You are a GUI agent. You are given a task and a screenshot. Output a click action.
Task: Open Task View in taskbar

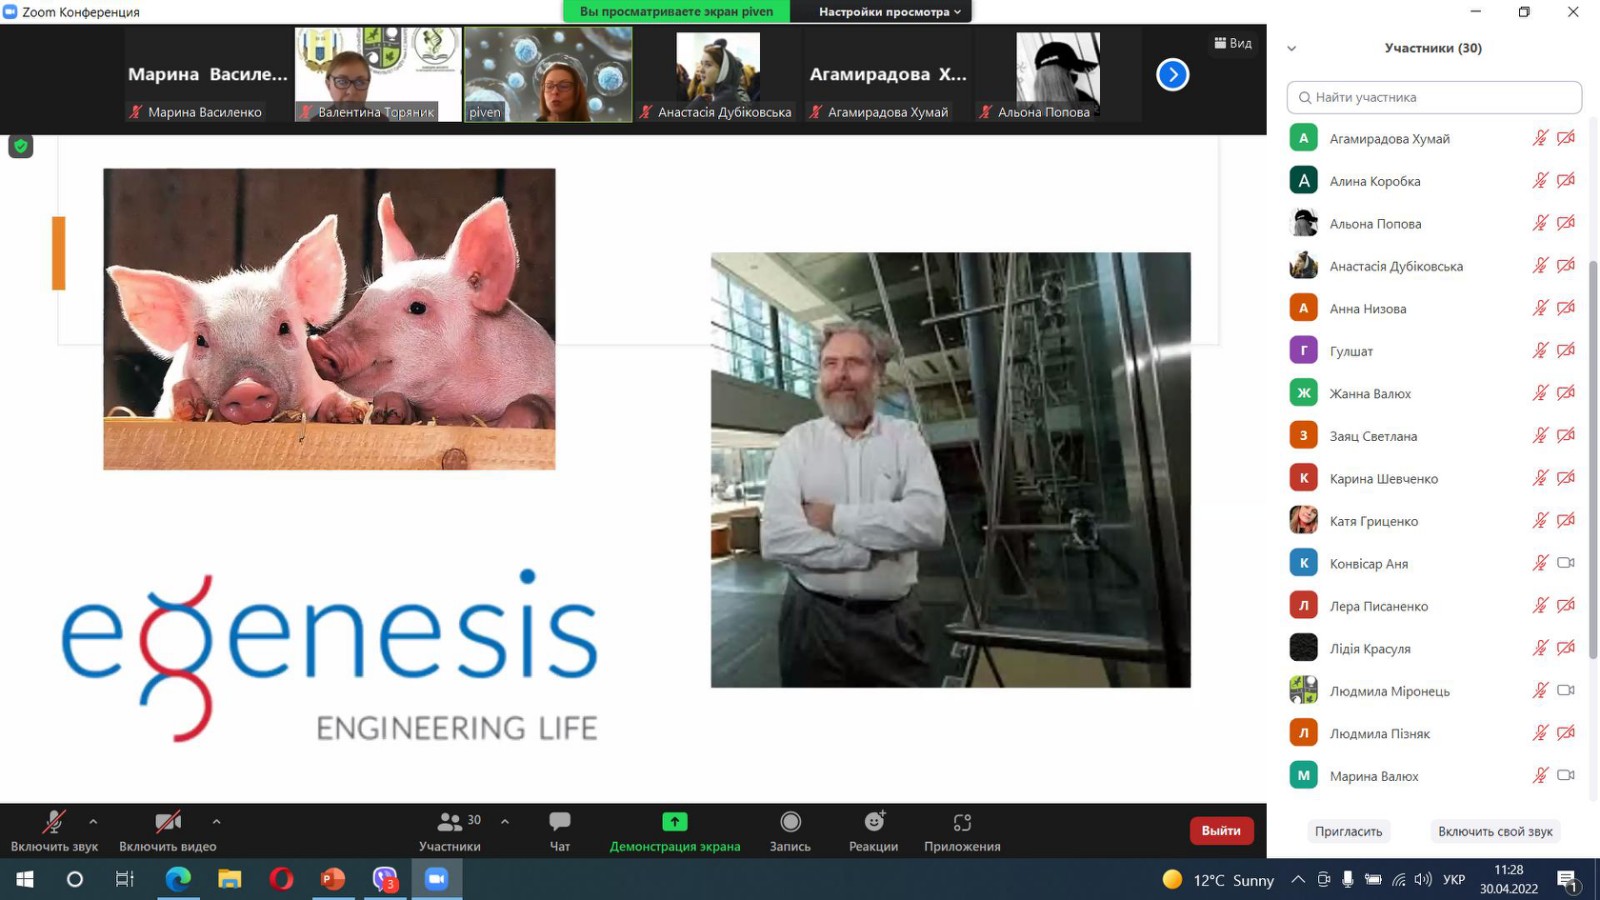[x=125, y=879]
